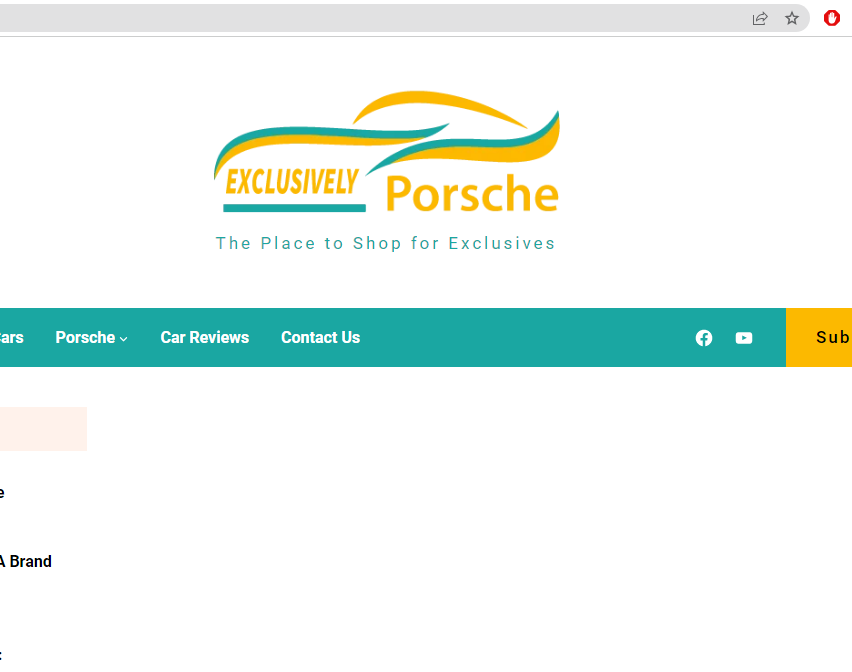The height and width of the screenshot is (672, 852).
Task: Open the Facebook social icon
Action: point(704,338)
